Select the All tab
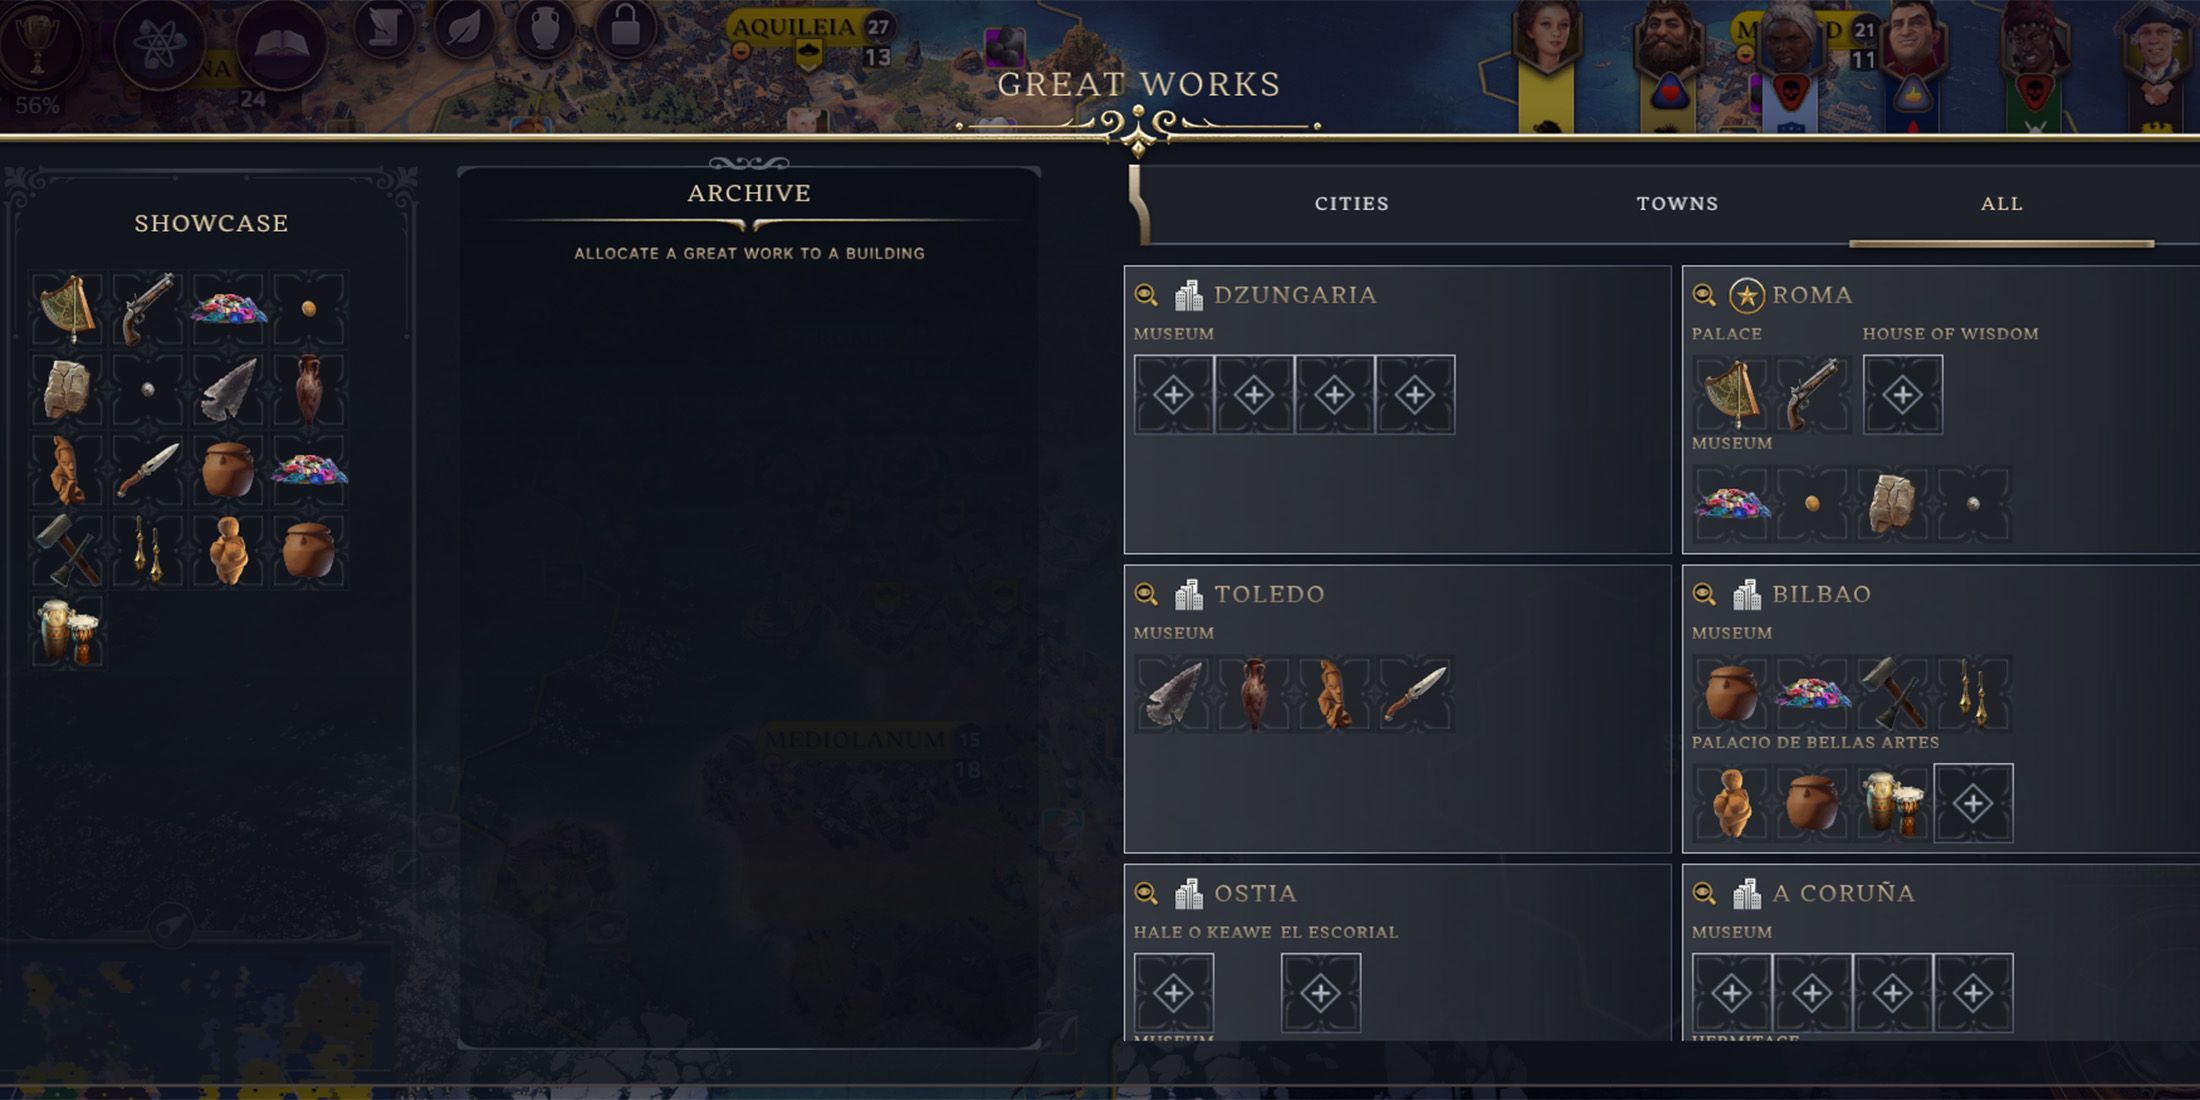Image resolution: width=2200 pixels, height=1100 pixels. [2001, 203]
